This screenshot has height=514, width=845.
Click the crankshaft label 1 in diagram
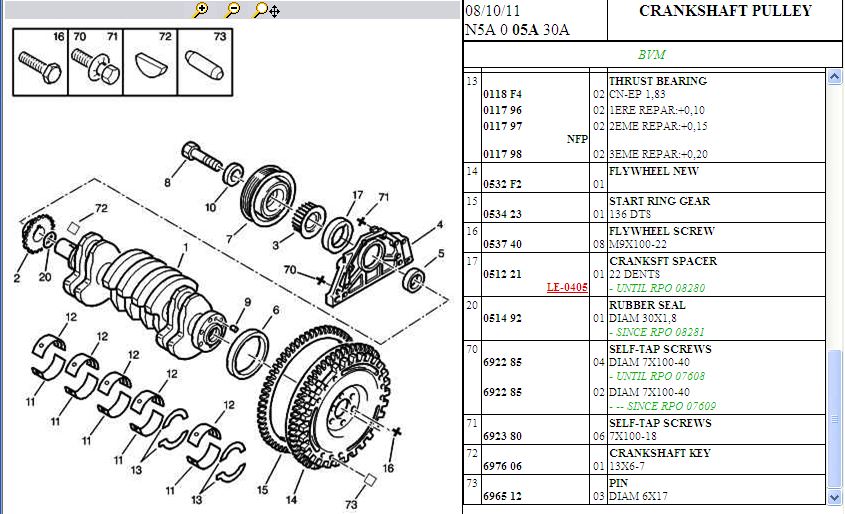pos(184,246)
